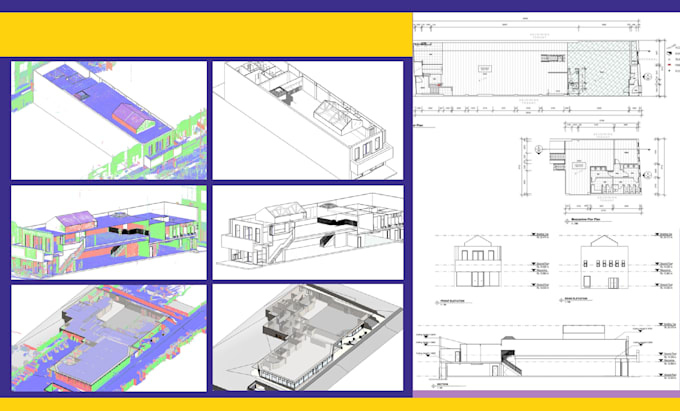
Task: Select the colored point-cloud cutaway with staircase
Action: (109, 232)
